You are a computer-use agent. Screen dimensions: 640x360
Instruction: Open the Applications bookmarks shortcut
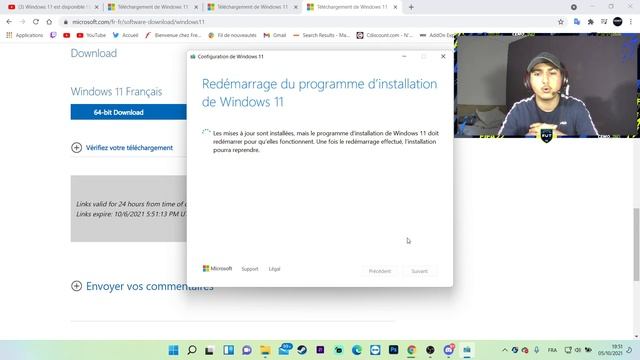(x=24, y=36)
